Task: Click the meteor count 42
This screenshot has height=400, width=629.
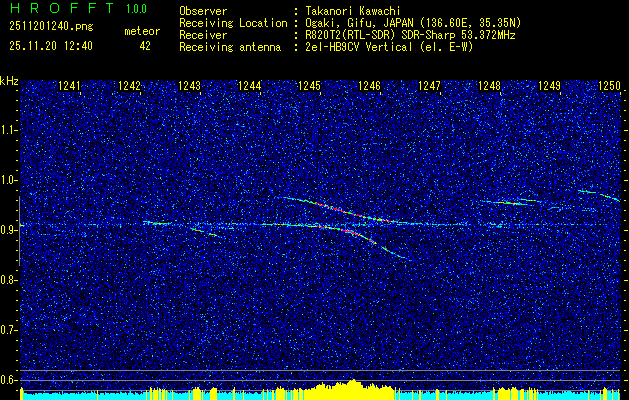Action: click(145, 46)
